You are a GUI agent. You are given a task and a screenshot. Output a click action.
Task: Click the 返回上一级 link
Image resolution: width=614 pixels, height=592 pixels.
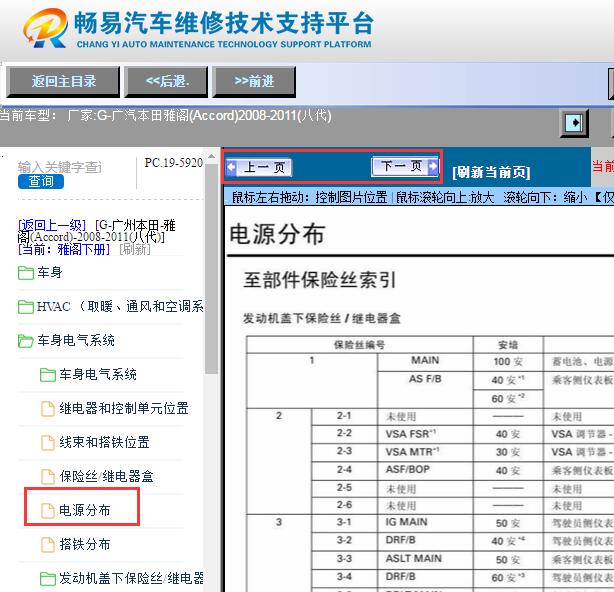point(52,225)
